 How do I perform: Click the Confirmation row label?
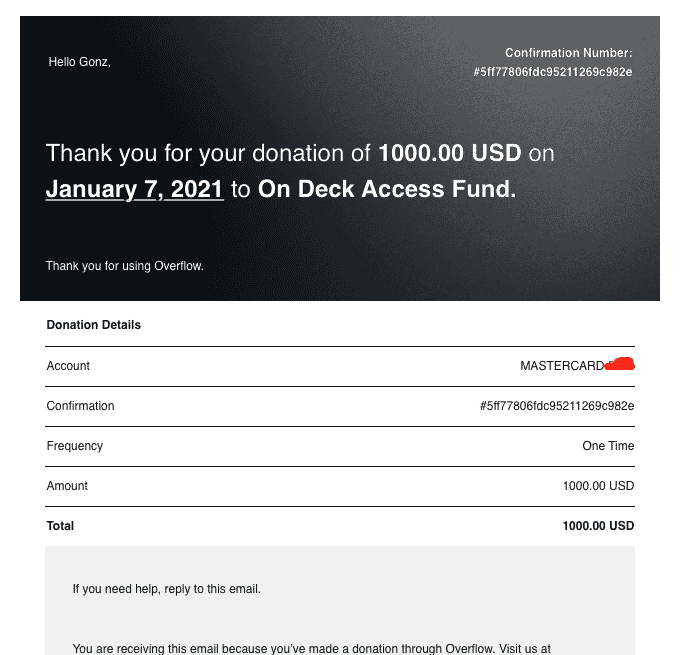tap(80, 406)
